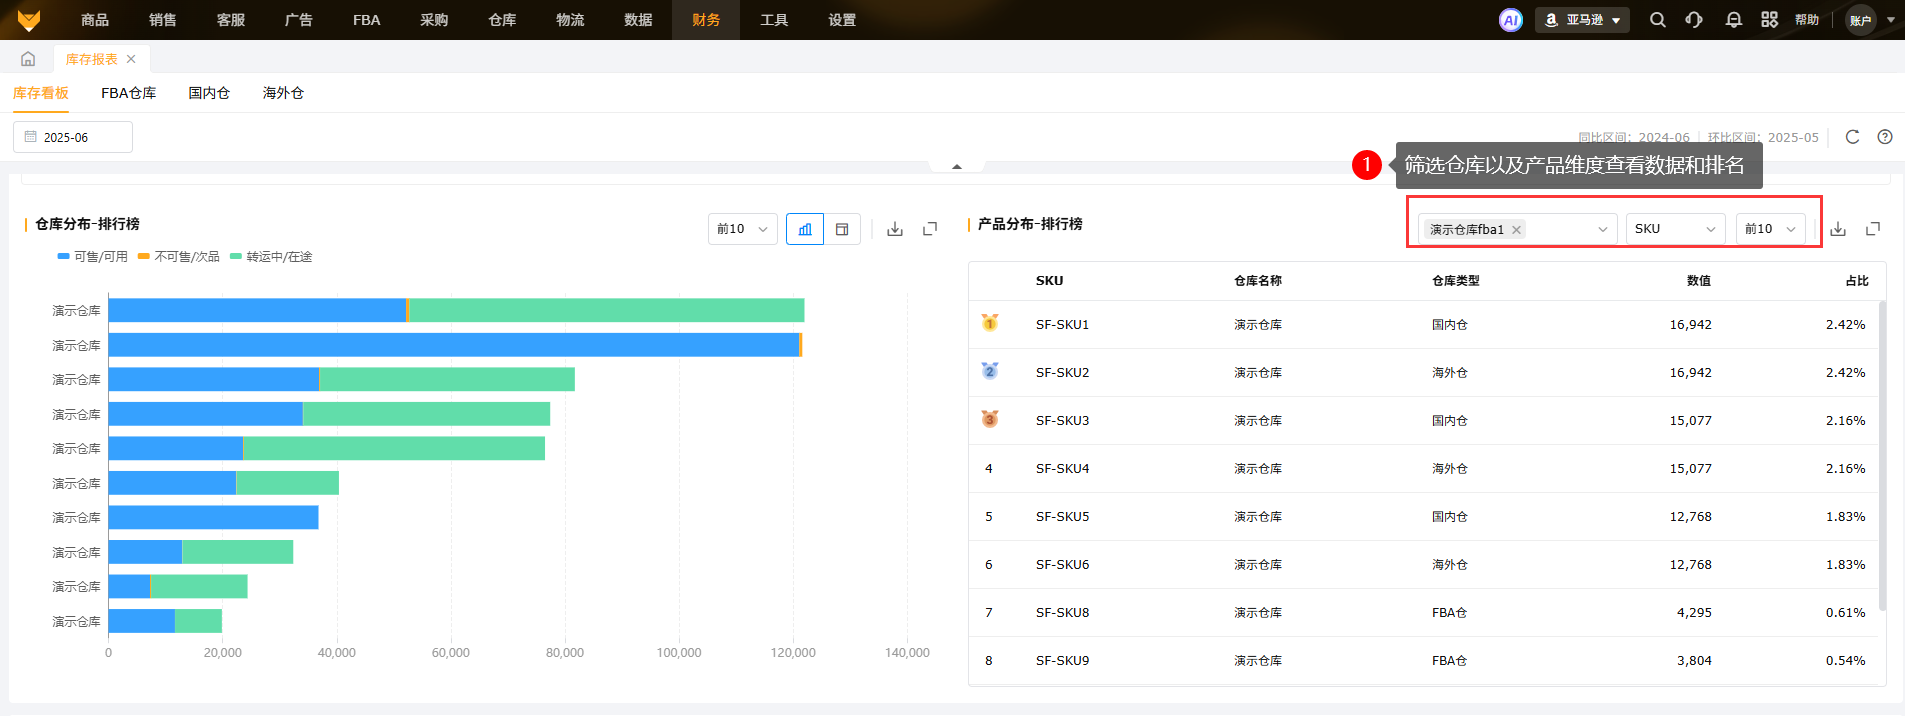
Task: Remove the 演示仓库fba1 filter tag
Action: pos(1517,230)
